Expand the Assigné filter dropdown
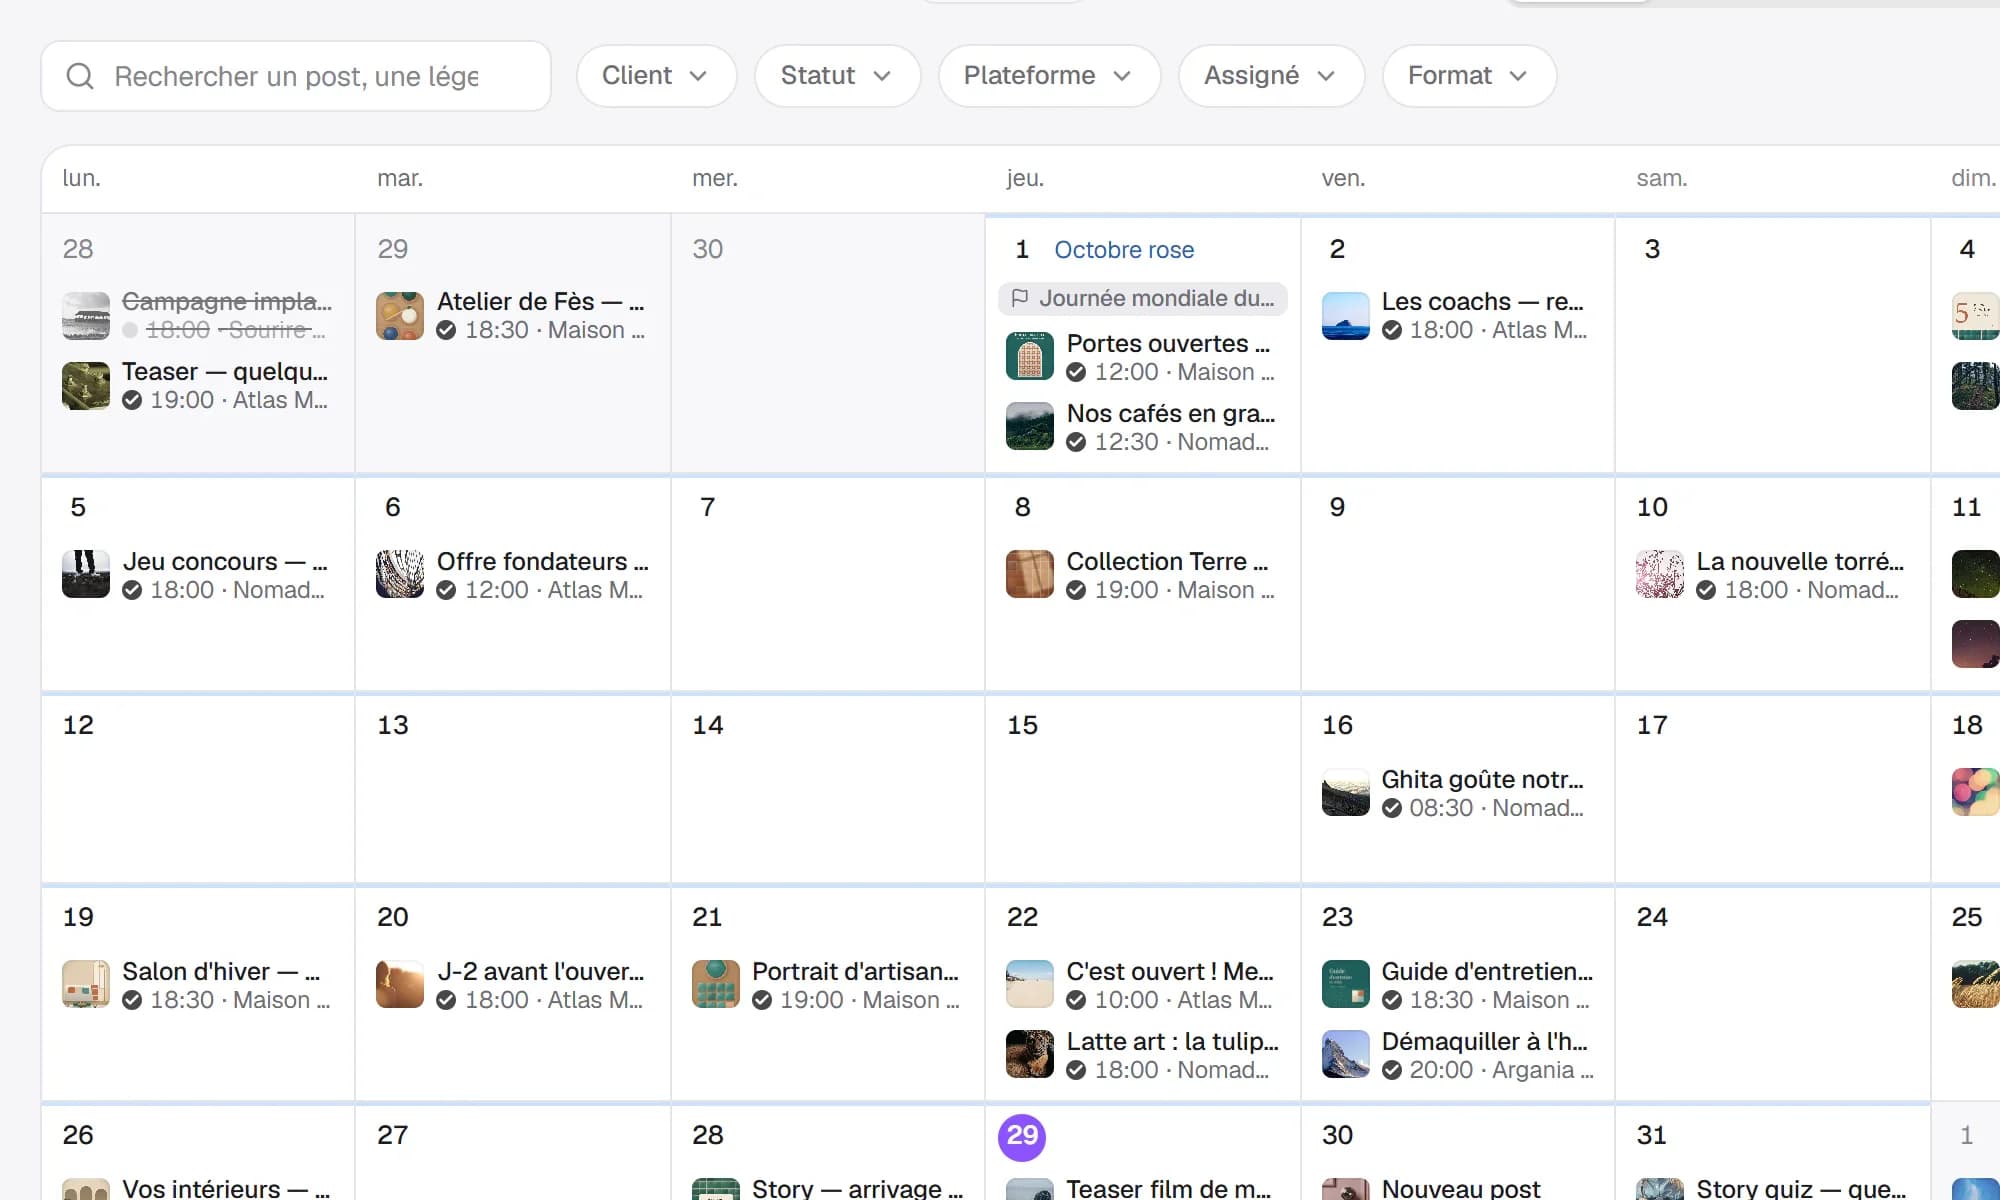The image size is (2000, 1200). point(1271,76)
